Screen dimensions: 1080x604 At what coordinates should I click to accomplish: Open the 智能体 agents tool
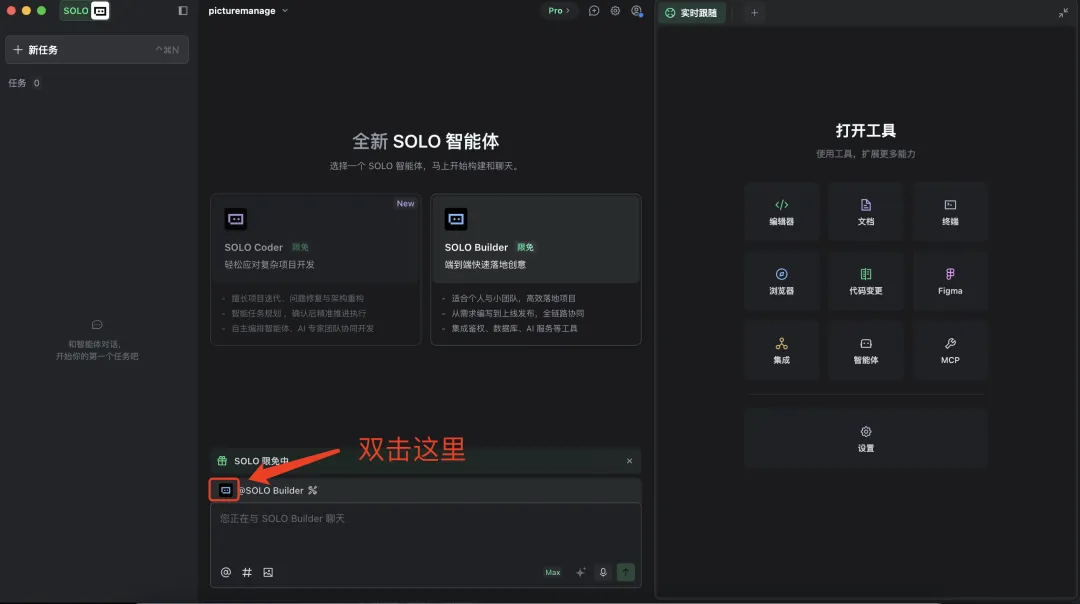(866, 351)
